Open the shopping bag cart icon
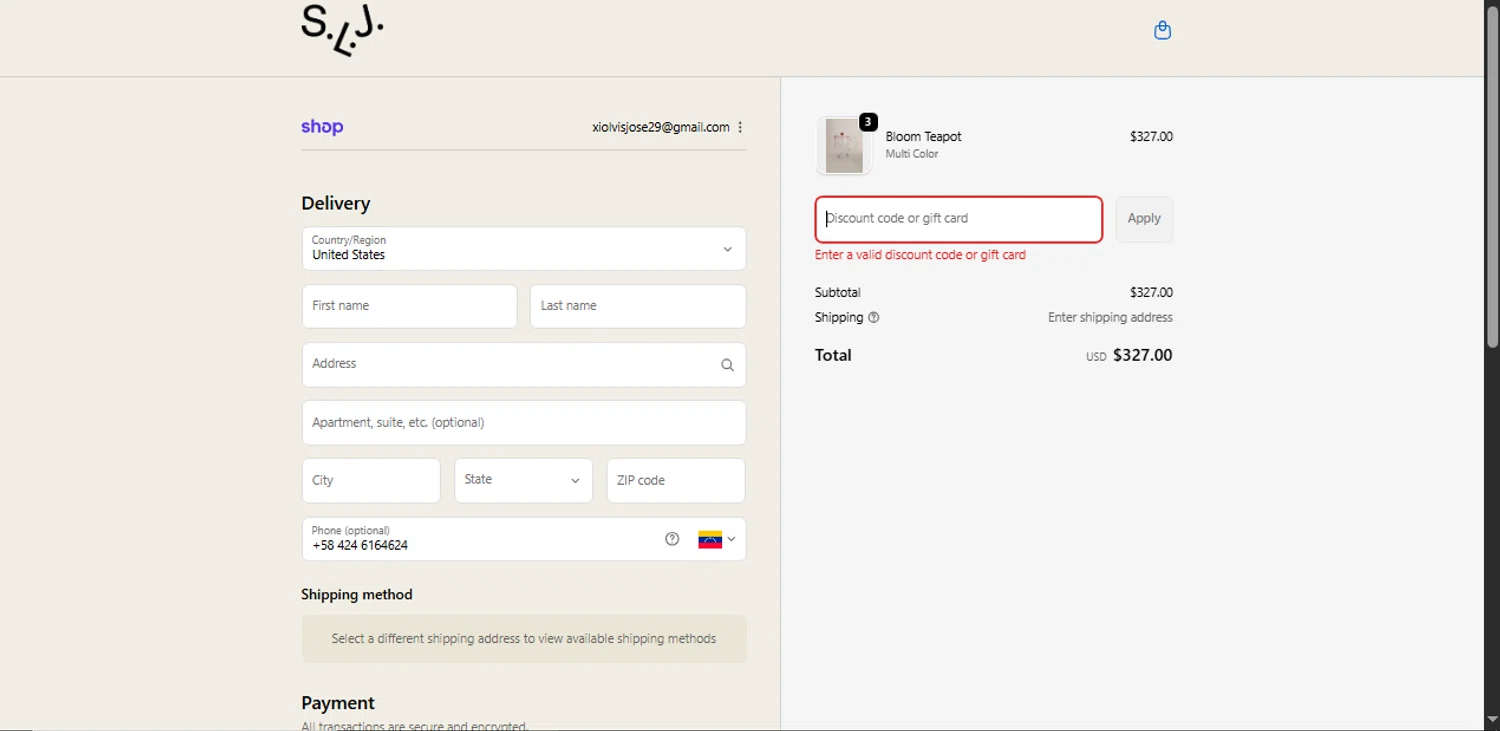Viewport: 1500px width, 731px height. click(1162, 30)
